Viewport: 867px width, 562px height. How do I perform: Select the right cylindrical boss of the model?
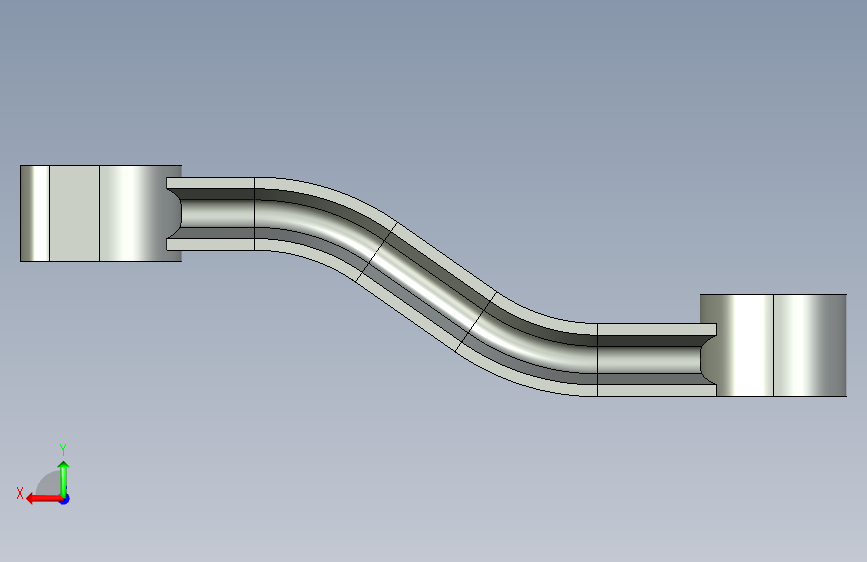[x=773, y=345]
